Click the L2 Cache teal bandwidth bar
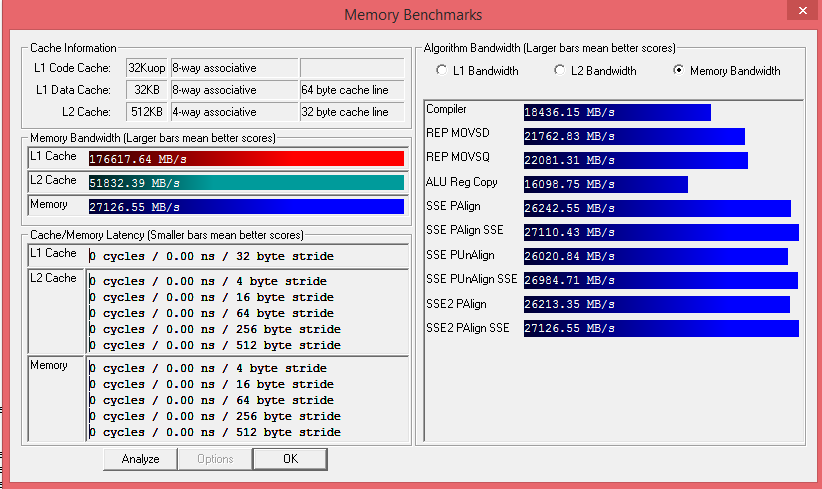Screen dimensions: 822x489 coord(246,183)
